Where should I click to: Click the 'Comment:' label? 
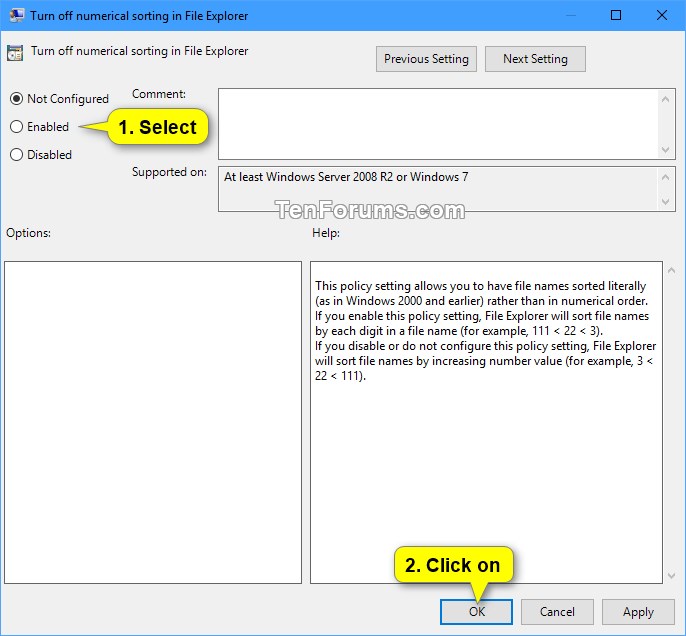point(159,94)
